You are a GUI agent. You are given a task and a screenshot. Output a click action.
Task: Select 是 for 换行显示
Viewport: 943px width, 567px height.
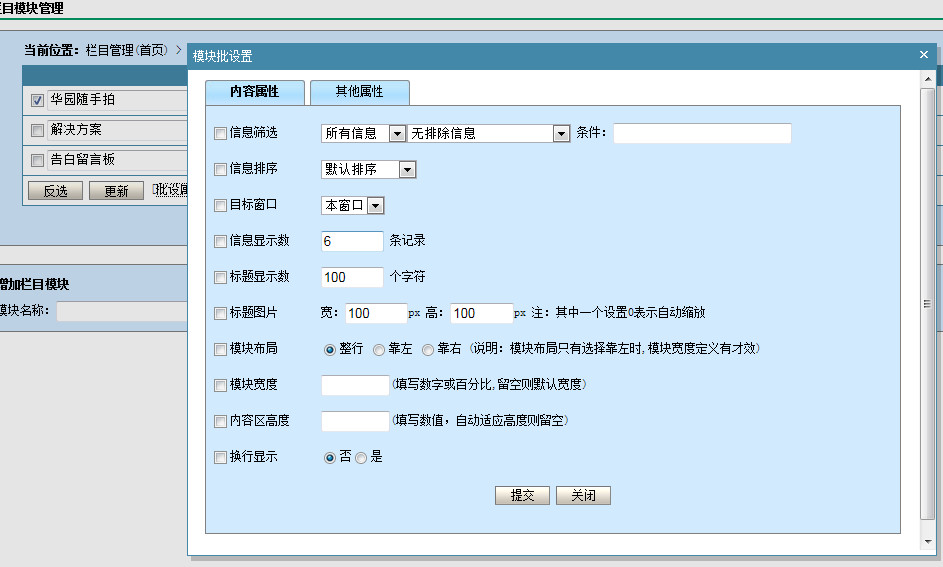pos(361,458)
